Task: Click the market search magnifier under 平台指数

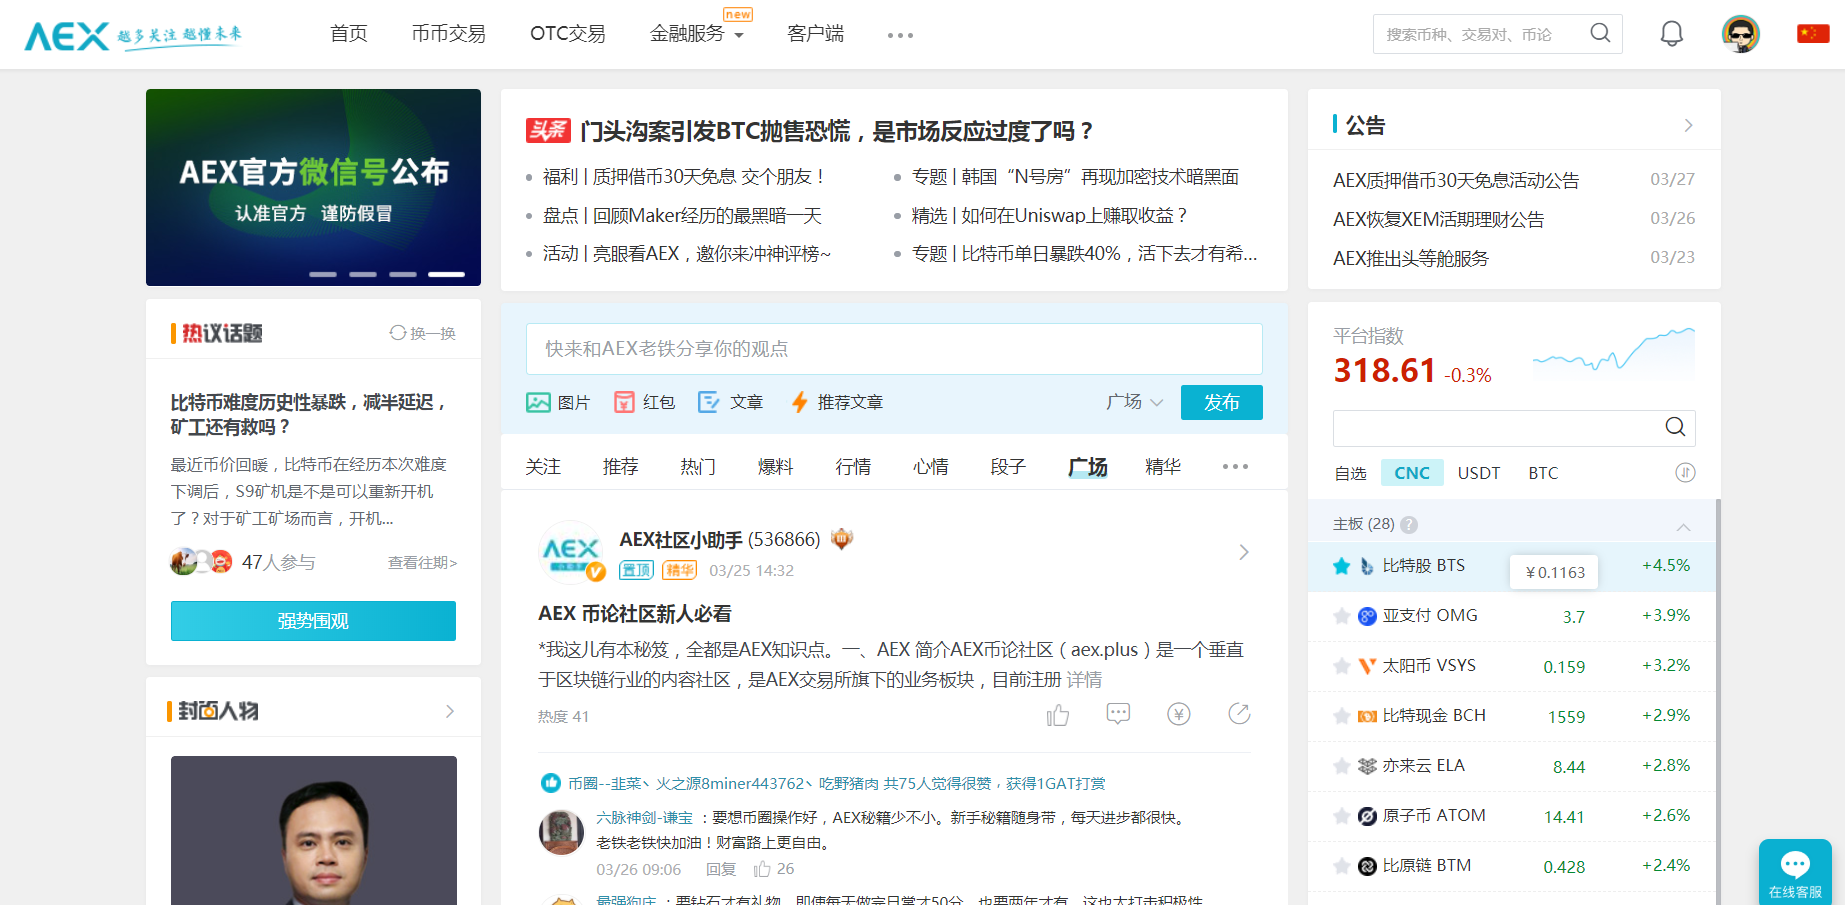Action: pos(1675,427)
